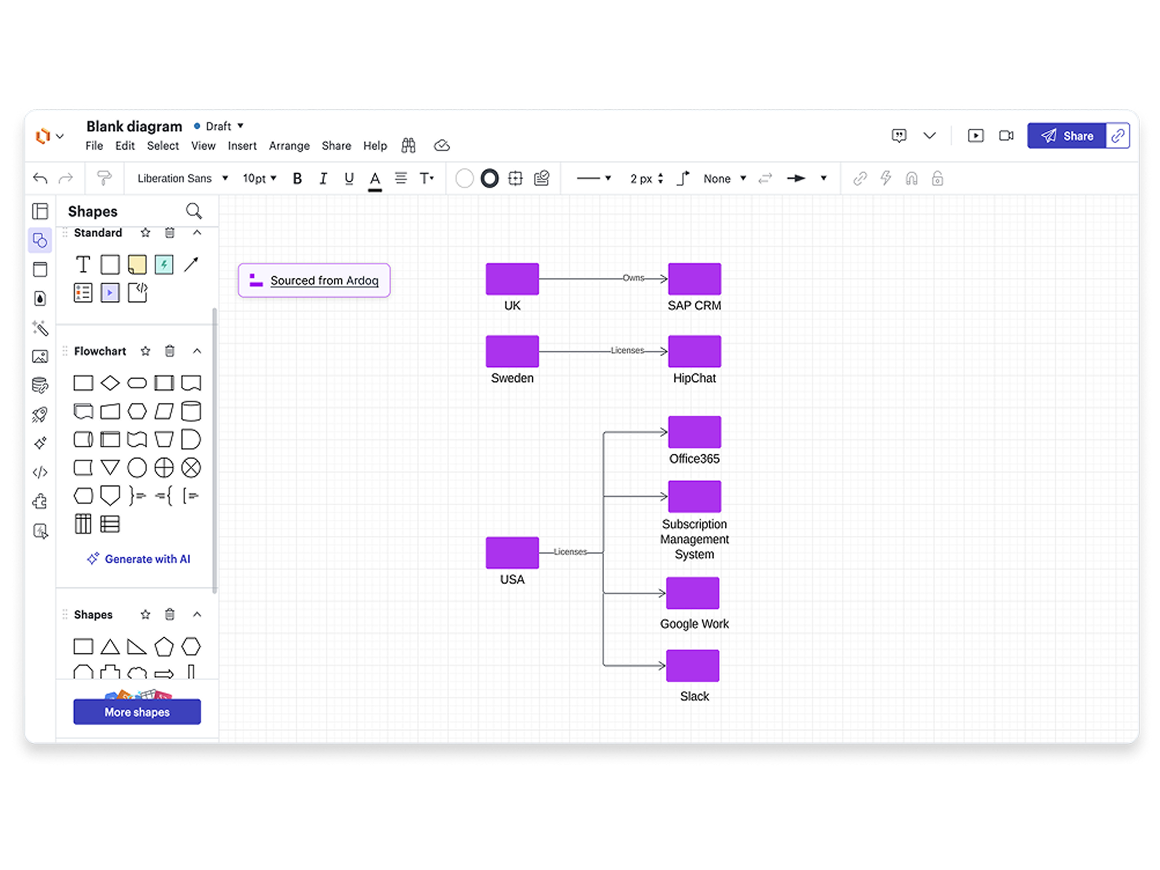Toggle bold text formatting
This screenshot has height=870, width=1160.
[297, 178]
